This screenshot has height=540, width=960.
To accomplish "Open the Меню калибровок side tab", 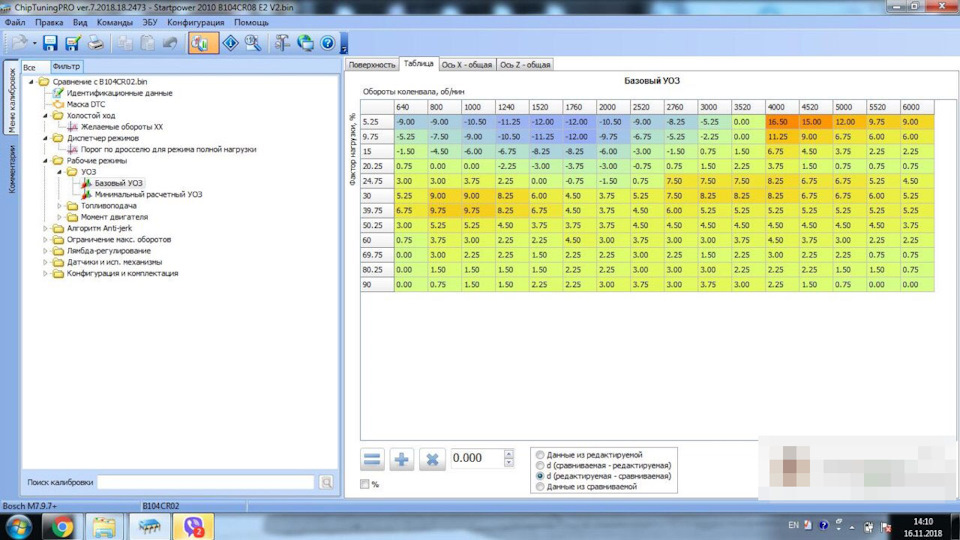I will coord(11,100).
